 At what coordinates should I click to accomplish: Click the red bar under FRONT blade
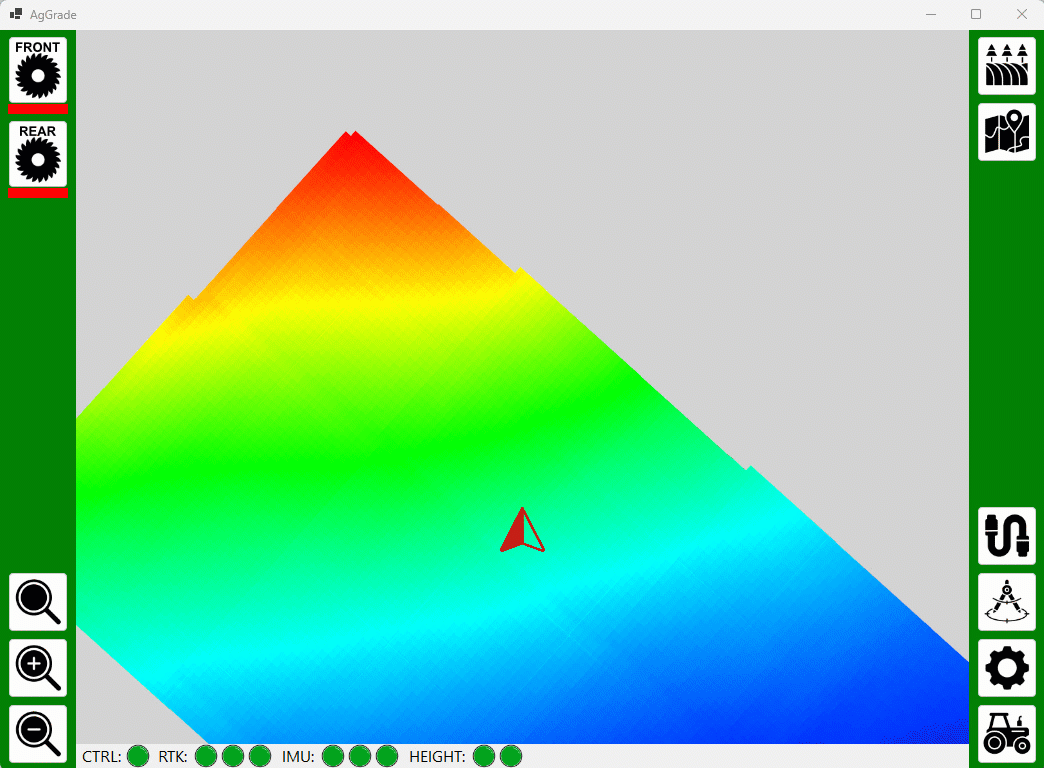(38, 108)
